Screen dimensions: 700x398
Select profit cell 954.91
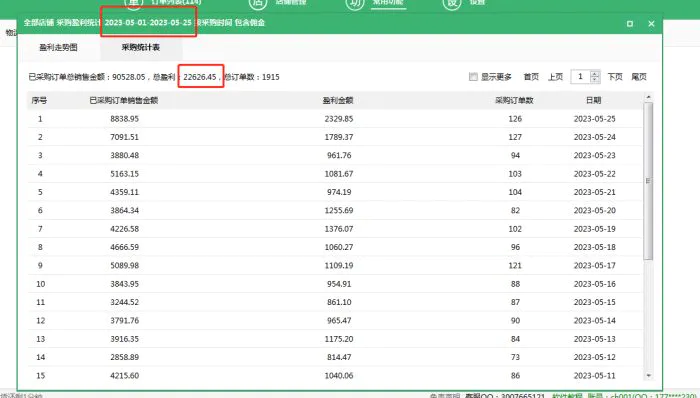click(x=339, y=284)
